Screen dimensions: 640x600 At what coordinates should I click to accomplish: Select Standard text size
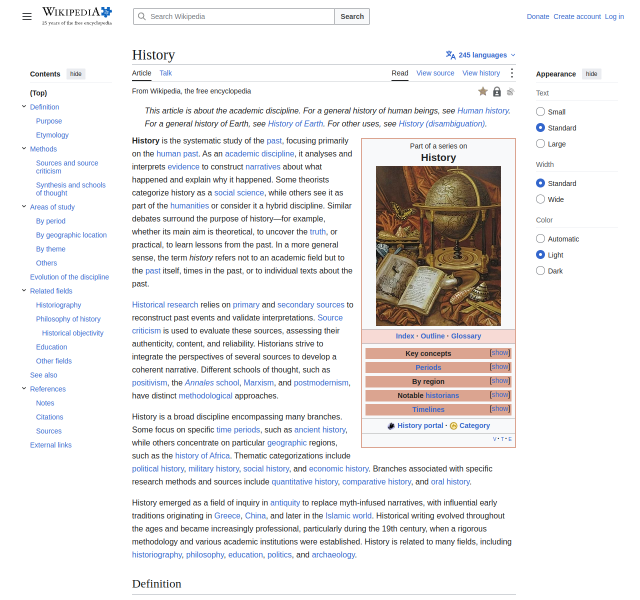click(540, 128)
